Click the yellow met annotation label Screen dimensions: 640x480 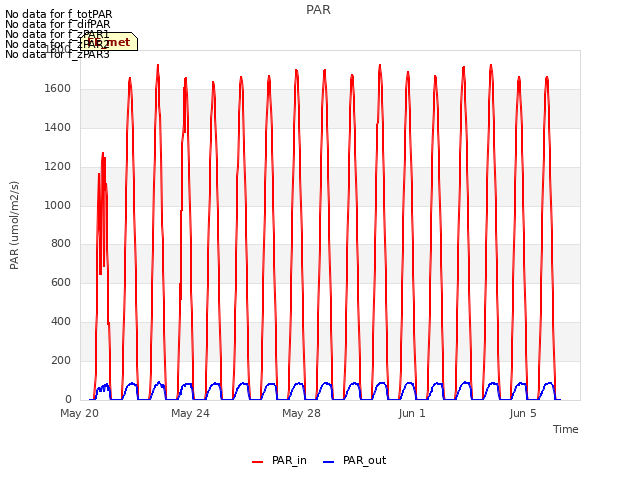tap(109, 42)
